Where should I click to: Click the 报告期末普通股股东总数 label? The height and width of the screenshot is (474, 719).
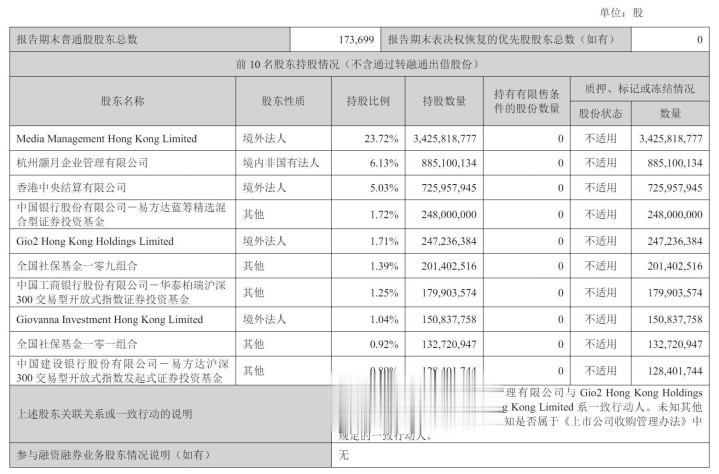(77, 39)
